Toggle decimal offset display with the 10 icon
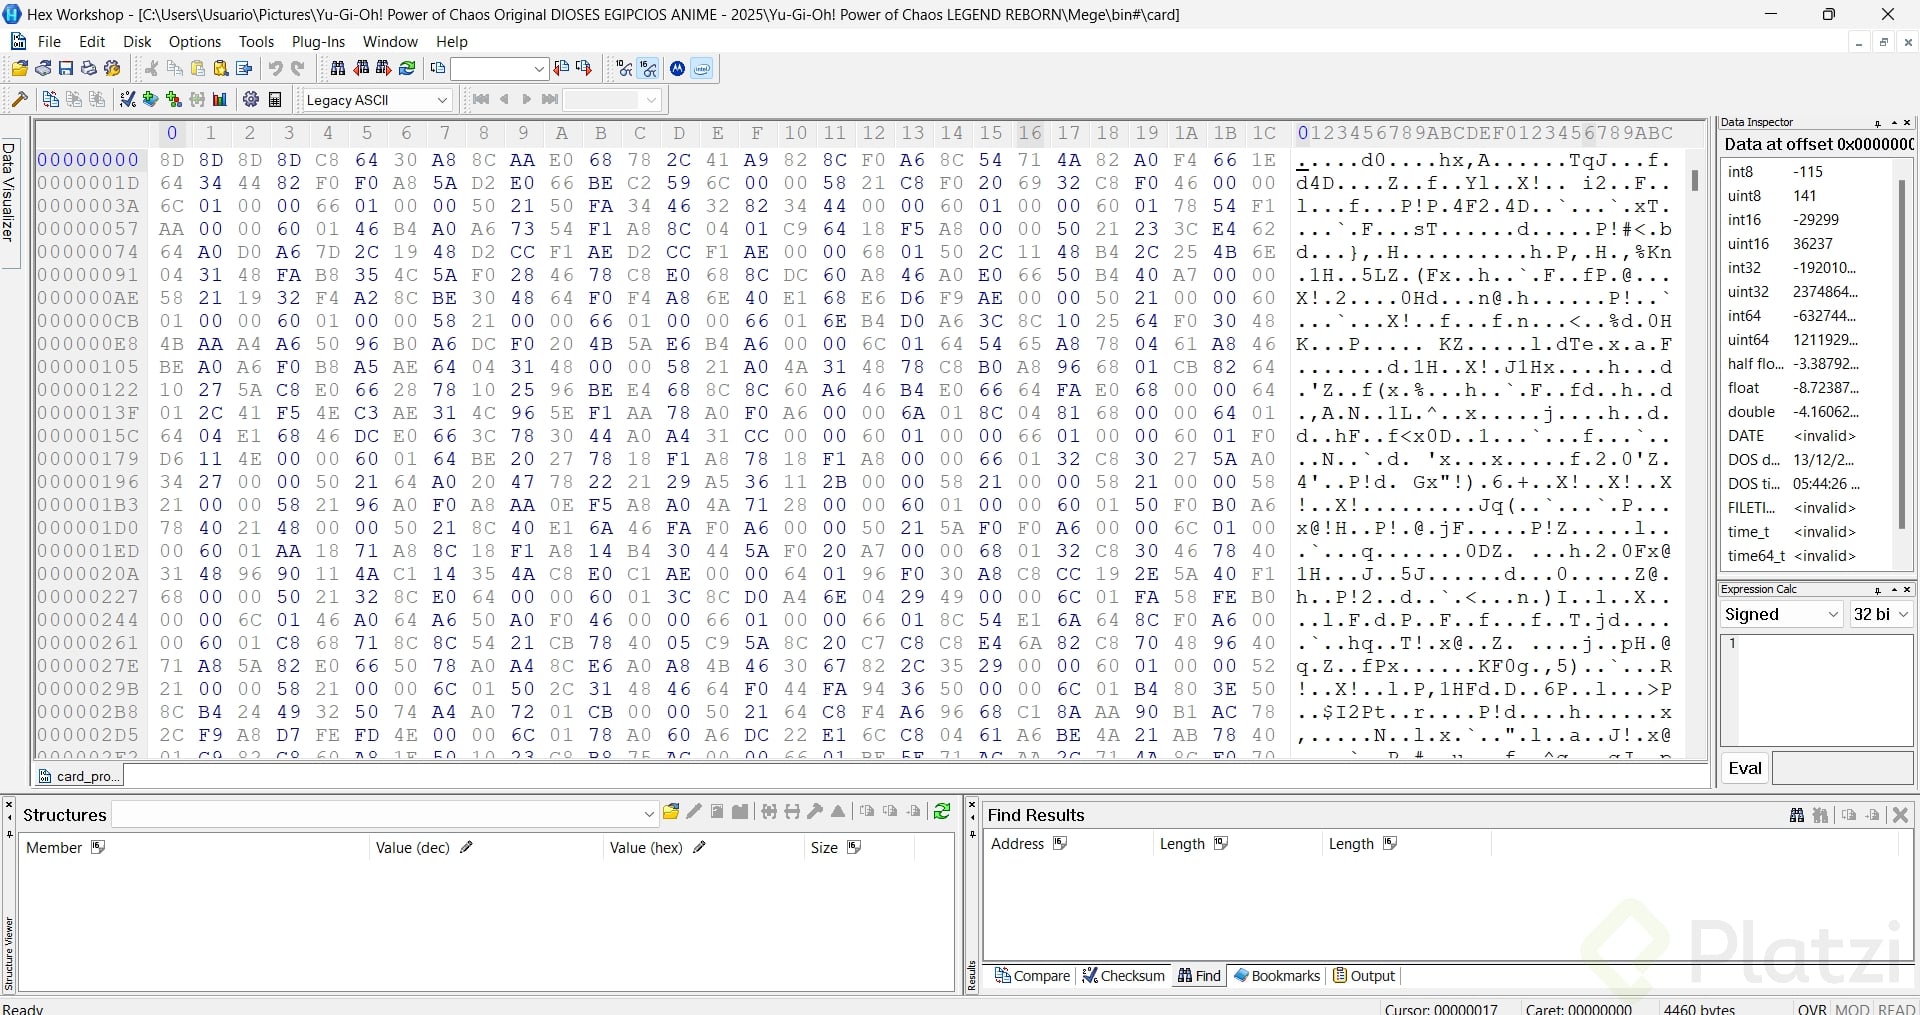Image resolution: width=1920 pixels, height=1015 pixels. 625,69
